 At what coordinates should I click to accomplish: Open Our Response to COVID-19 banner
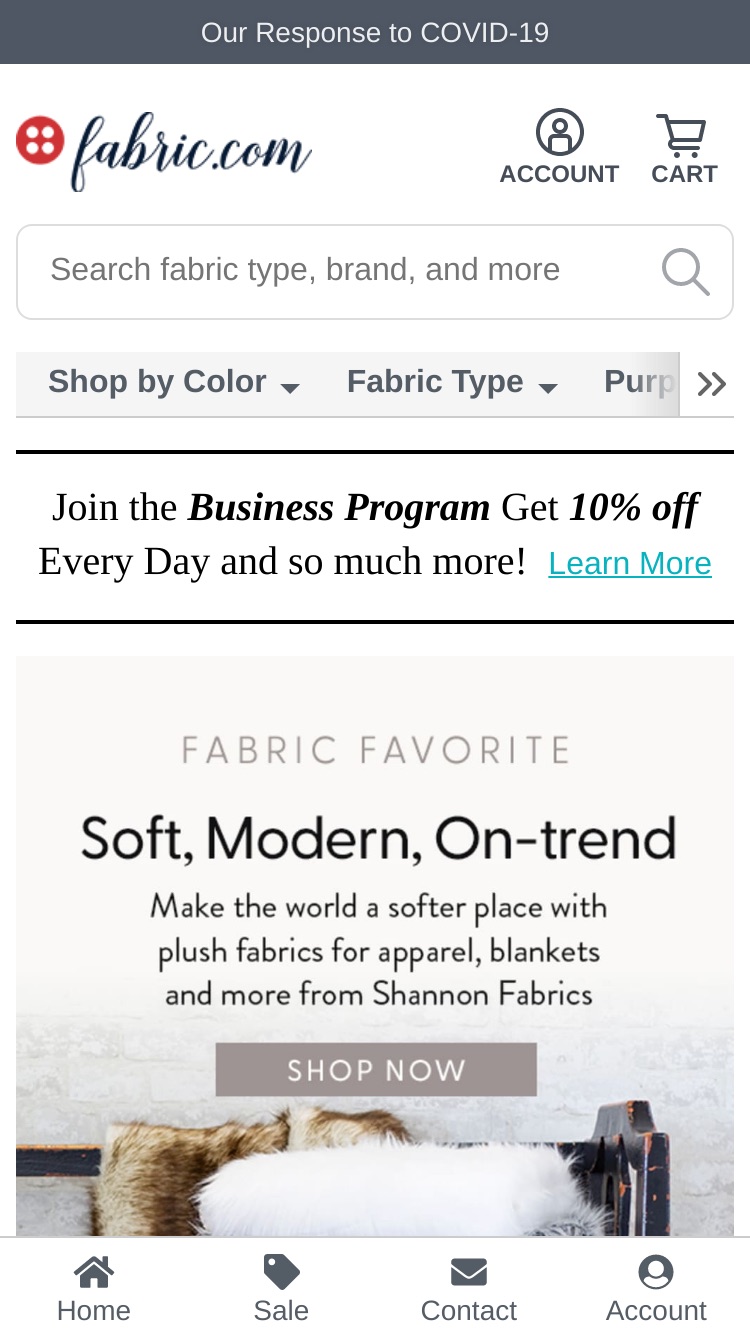tap(375, 32)
